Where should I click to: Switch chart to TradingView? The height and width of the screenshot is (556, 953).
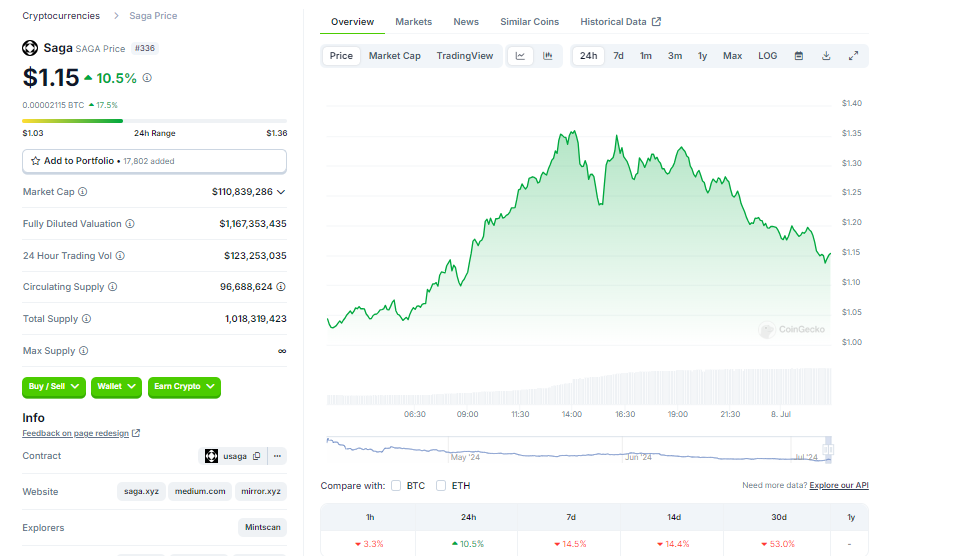465,56
